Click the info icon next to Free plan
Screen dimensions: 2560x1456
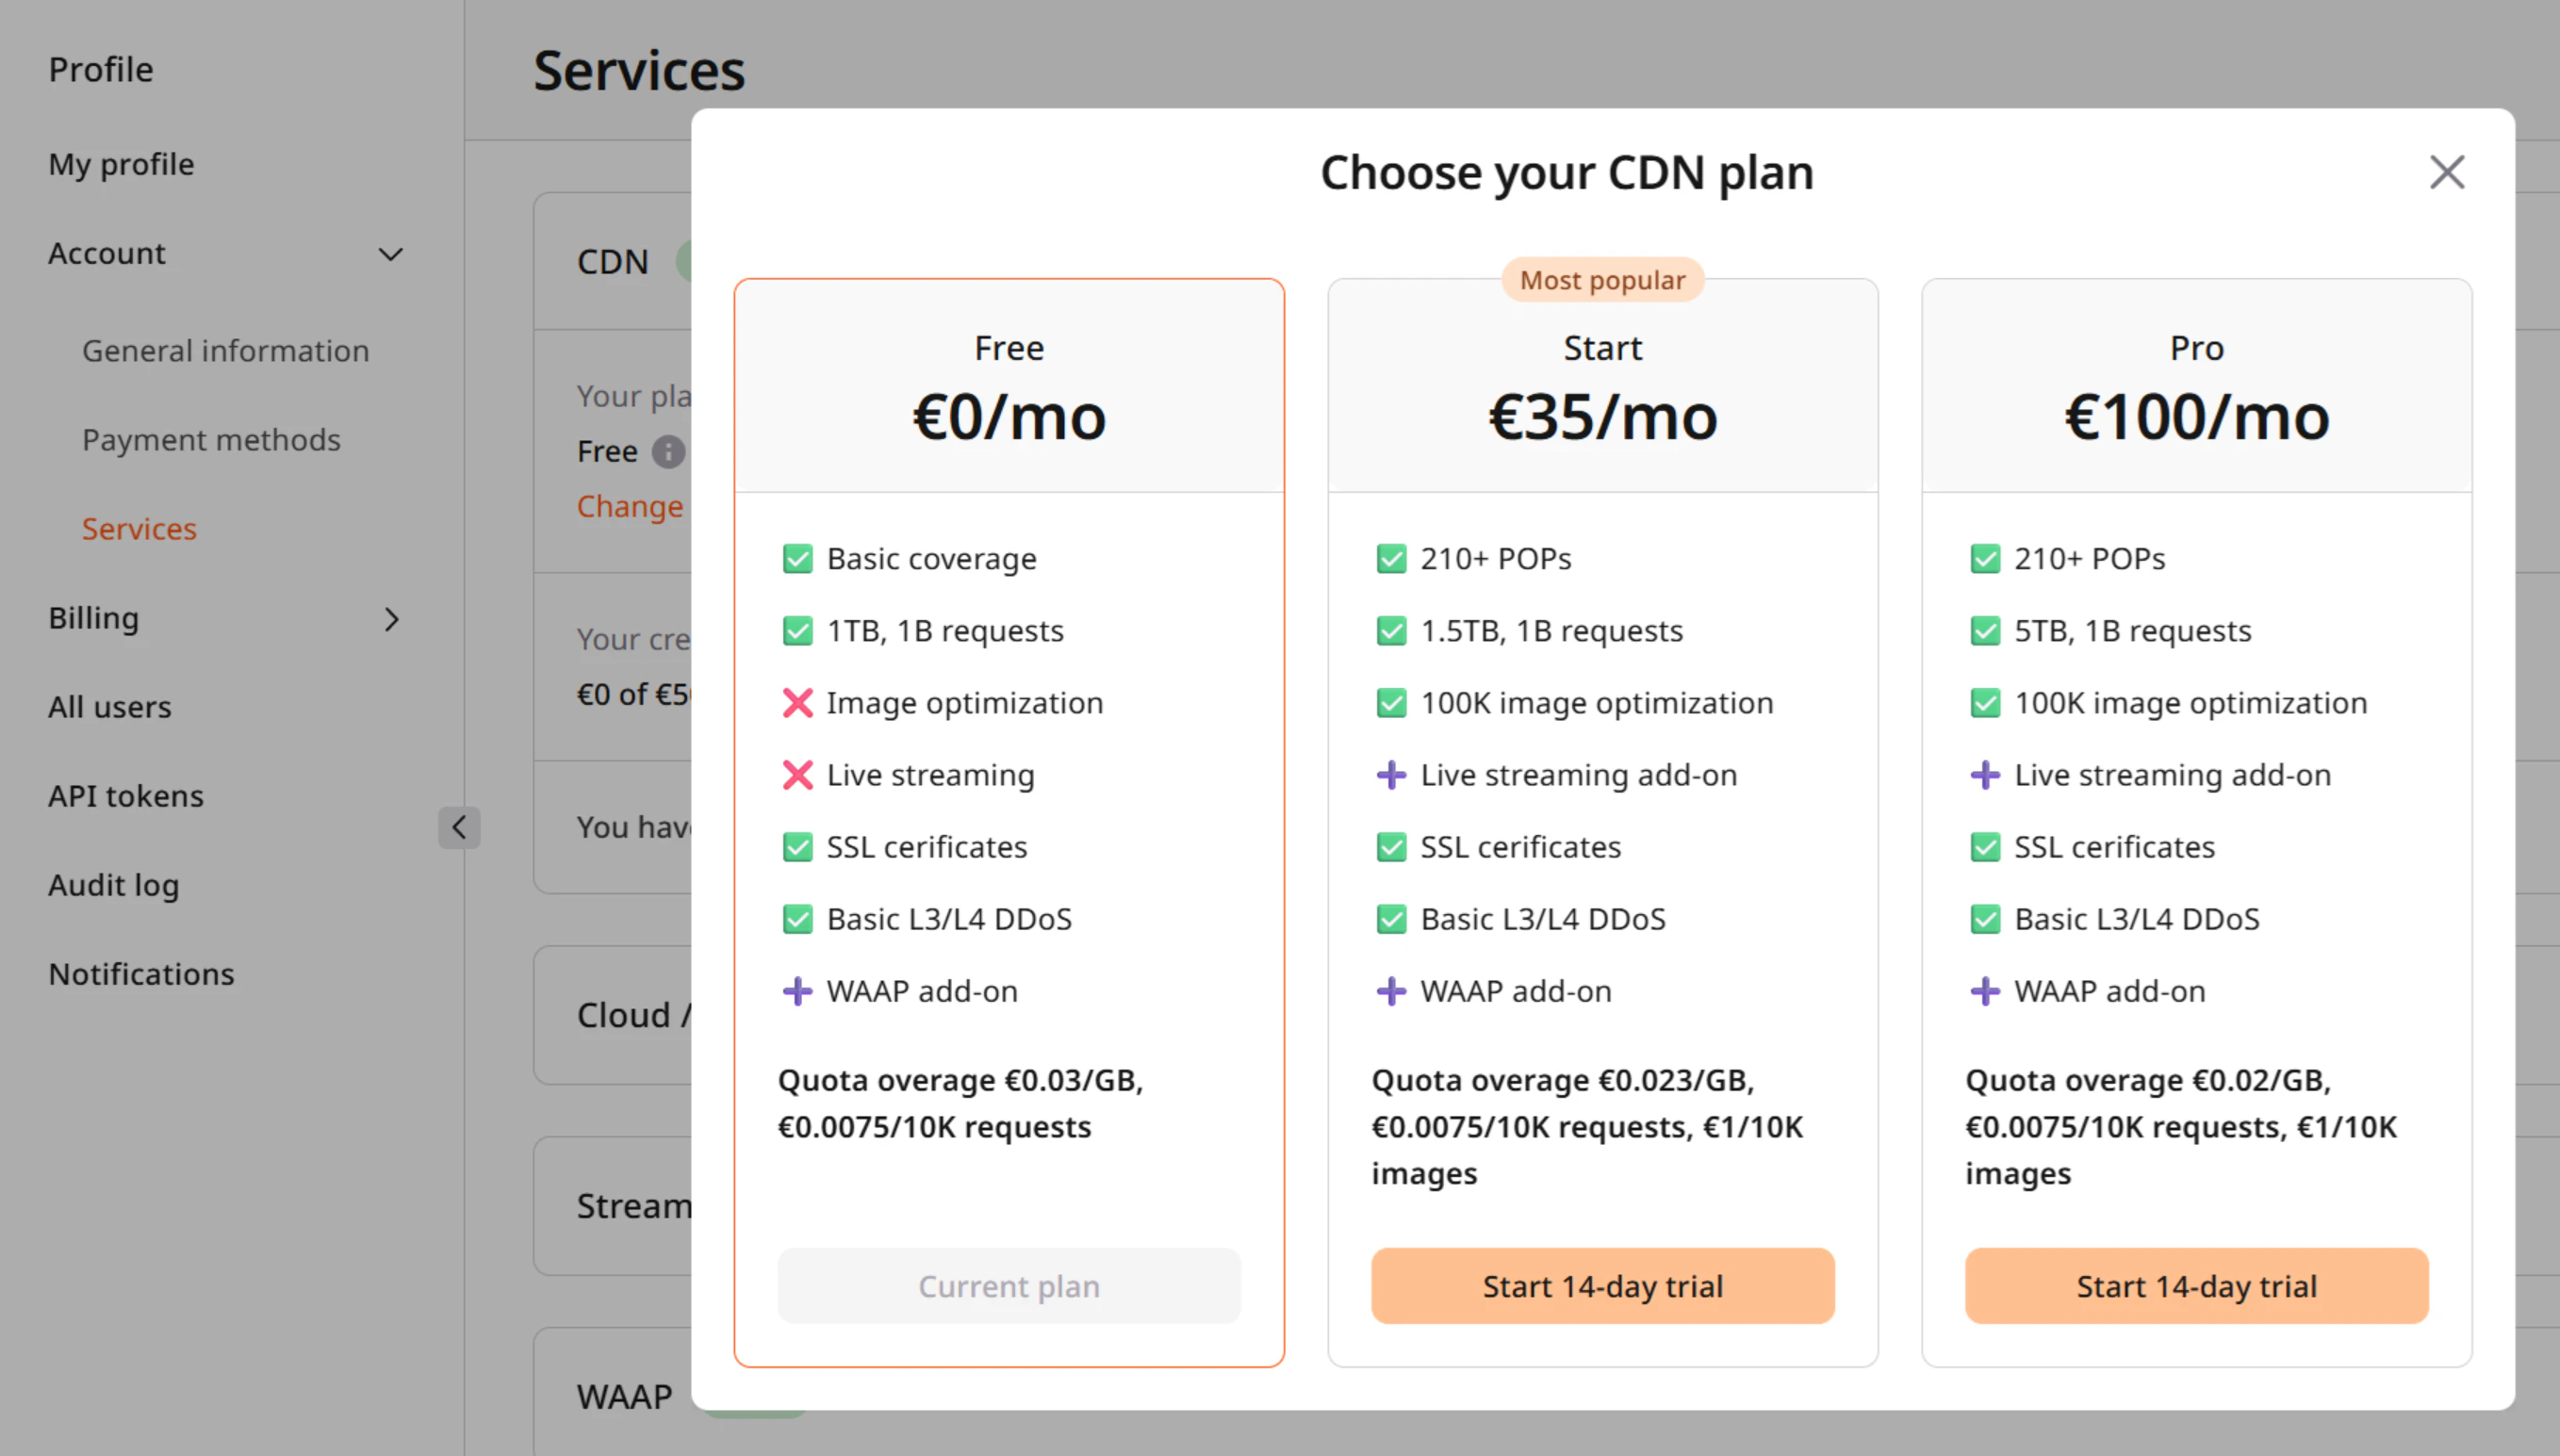point(668,451)
